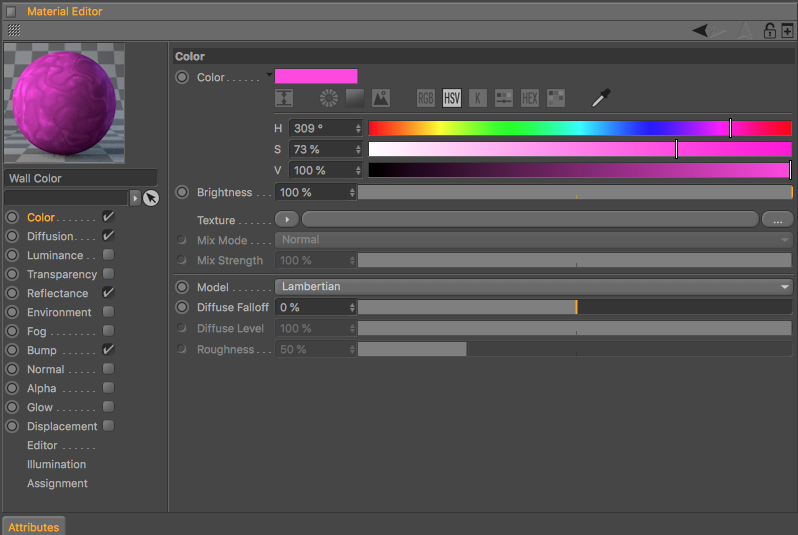The height and width of the screenshot is (535, 798).
Task: Click the Value gradient slider
Action: click(580, 170)
